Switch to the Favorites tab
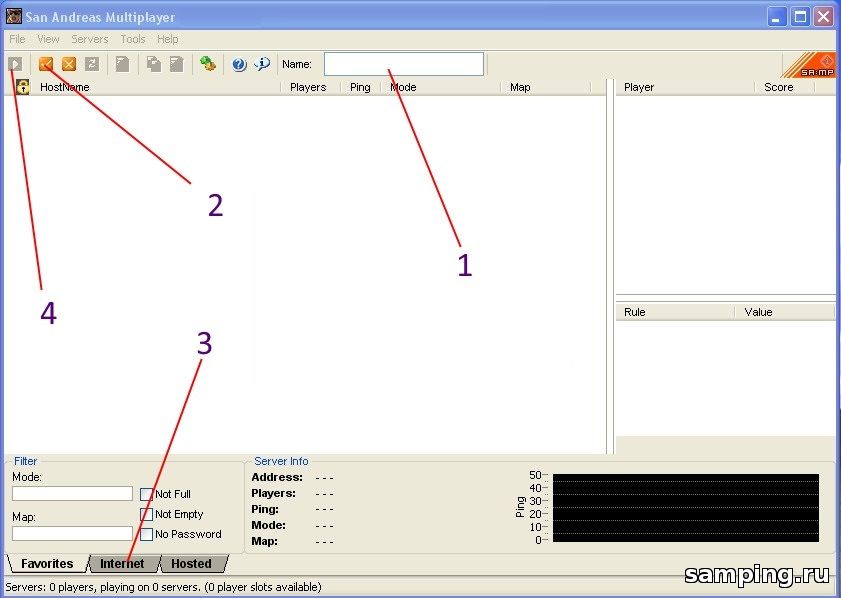The image size is (841, 598). [x=47, y=564]
